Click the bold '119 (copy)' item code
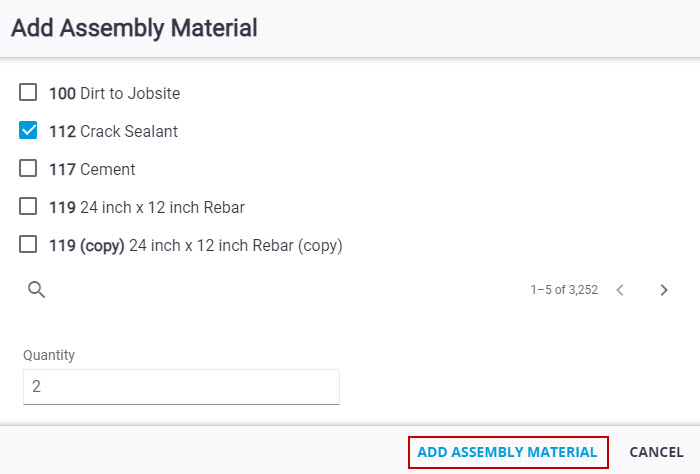Image resolution: width=700 pixels, height=474 pixels. coord(87,245)
